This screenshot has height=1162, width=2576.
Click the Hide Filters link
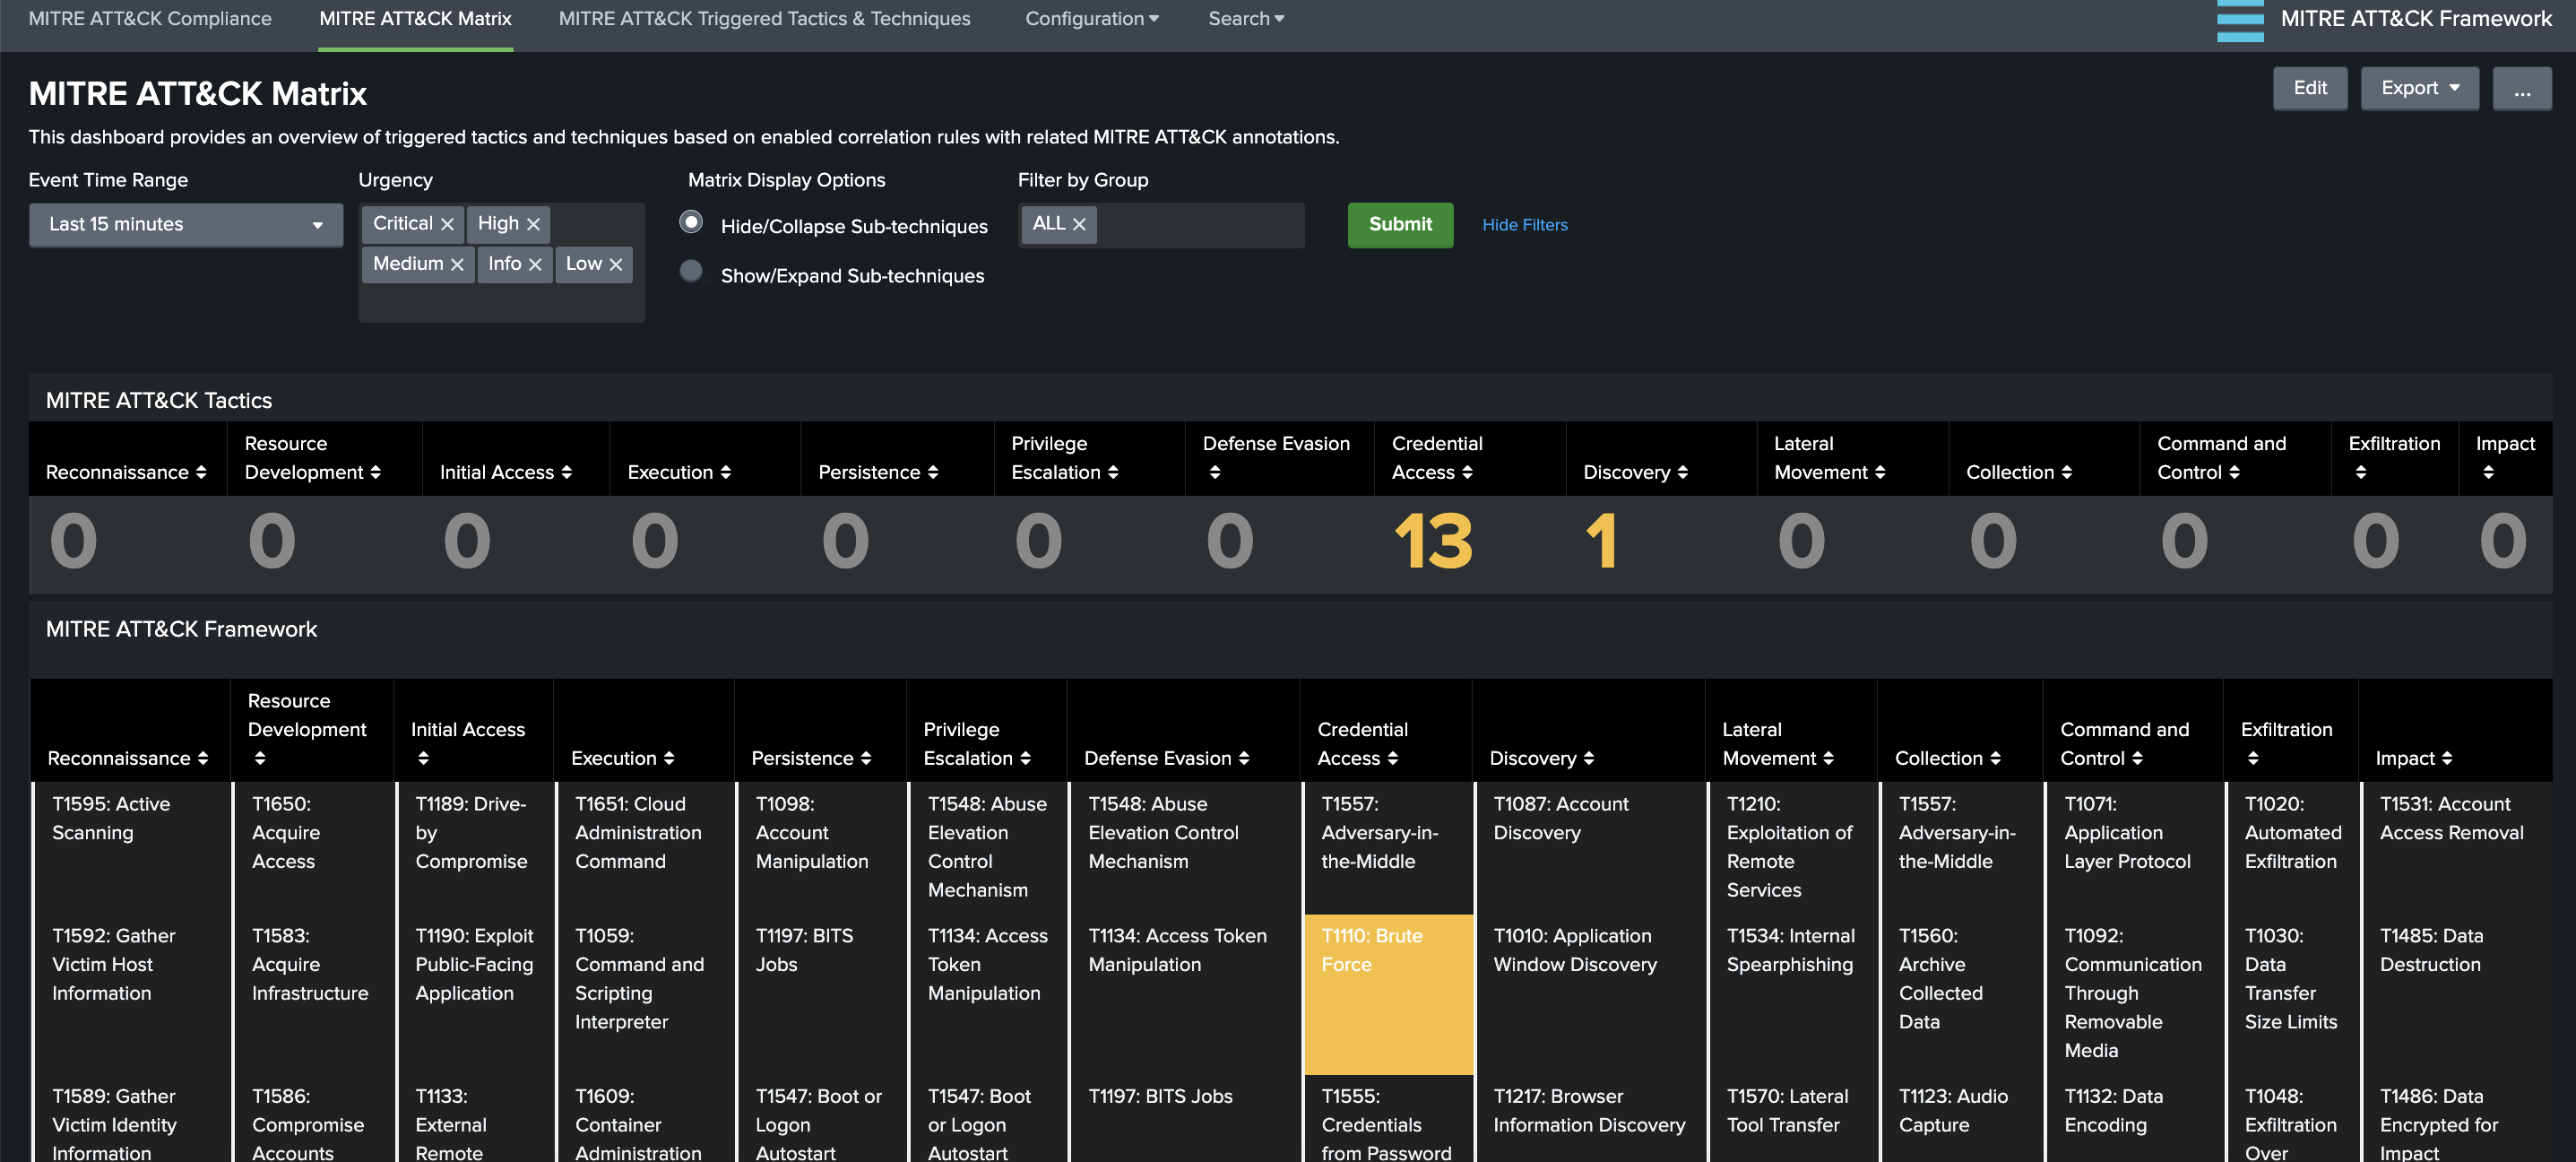point(1524,225)
